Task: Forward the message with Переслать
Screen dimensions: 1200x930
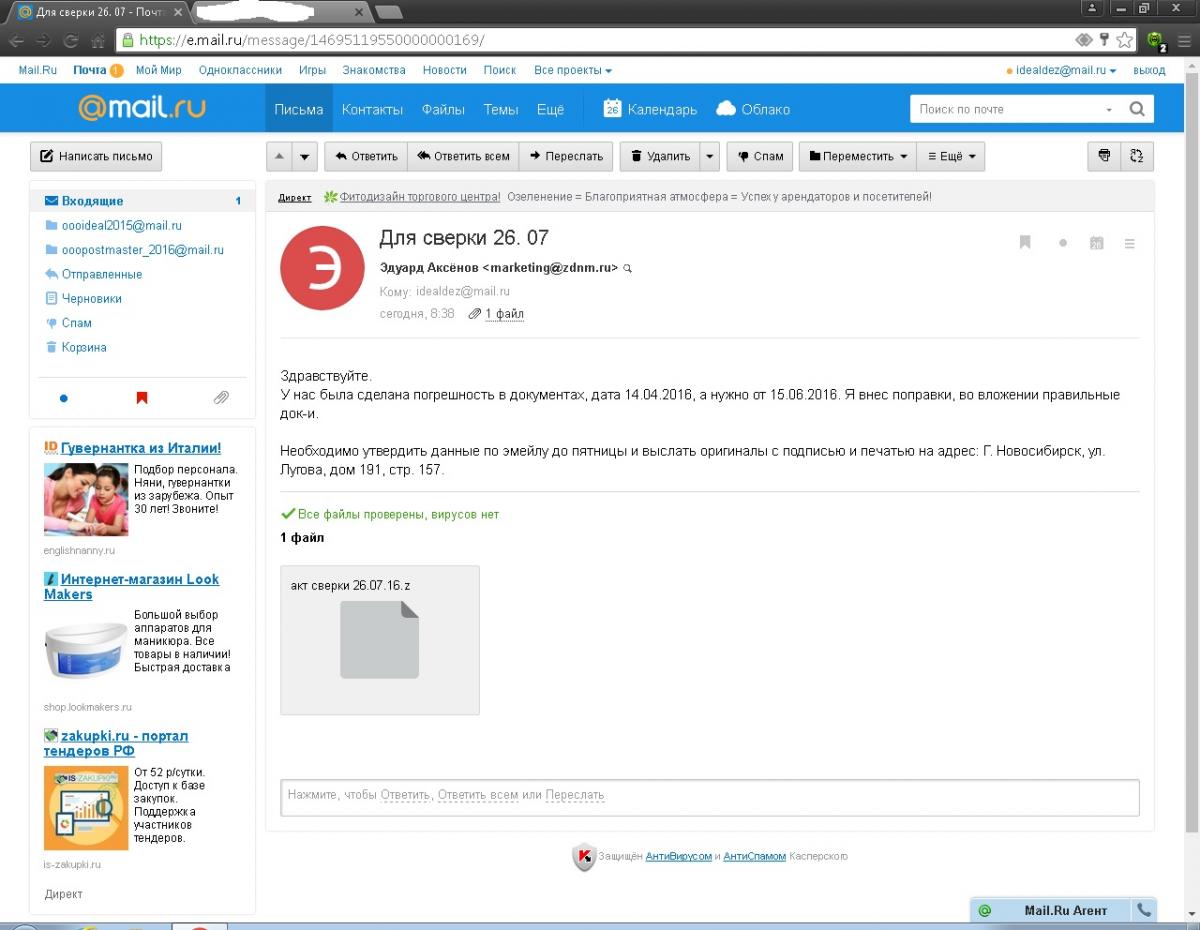Action: [x=567, y=156]
